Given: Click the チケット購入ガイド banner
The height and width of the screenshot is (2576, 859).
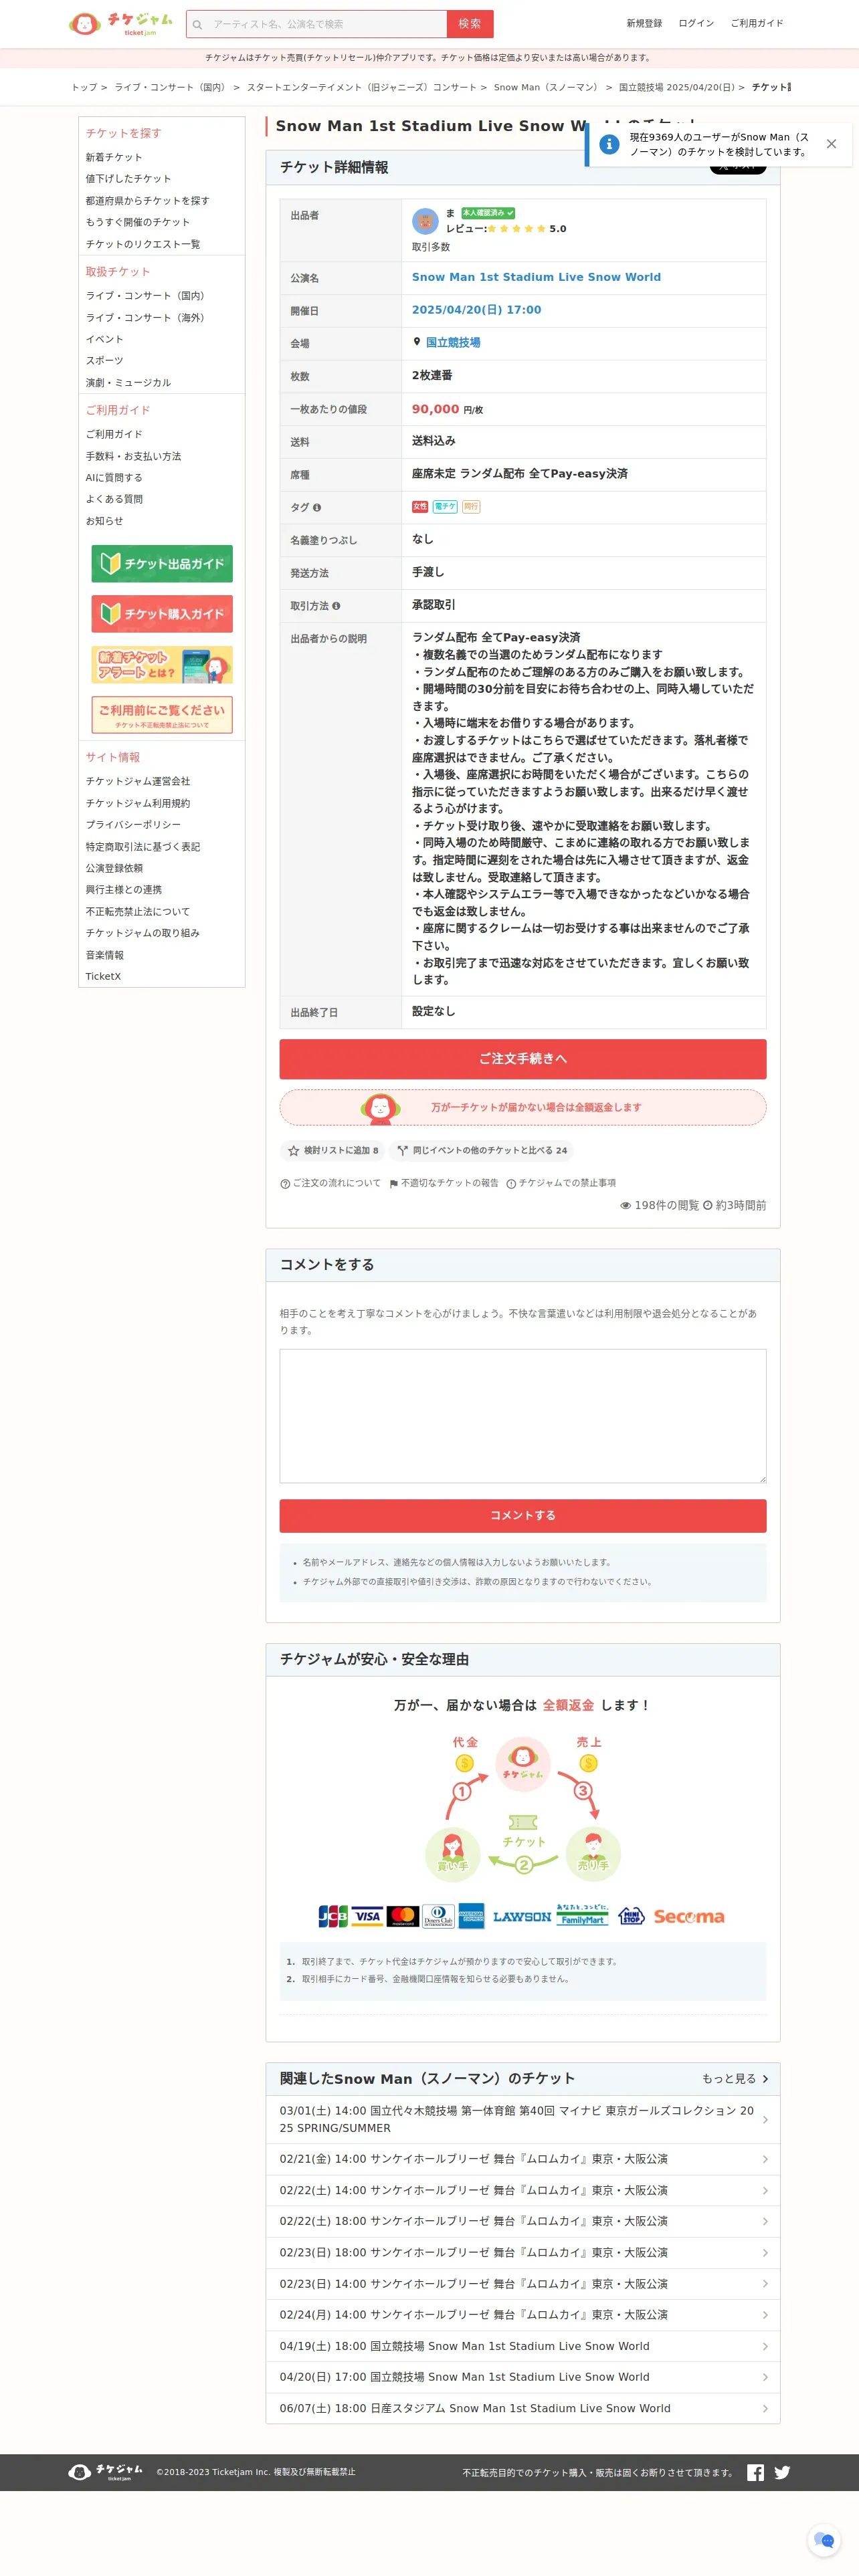Looking at the screenshot, I should (x=162, y=614).
